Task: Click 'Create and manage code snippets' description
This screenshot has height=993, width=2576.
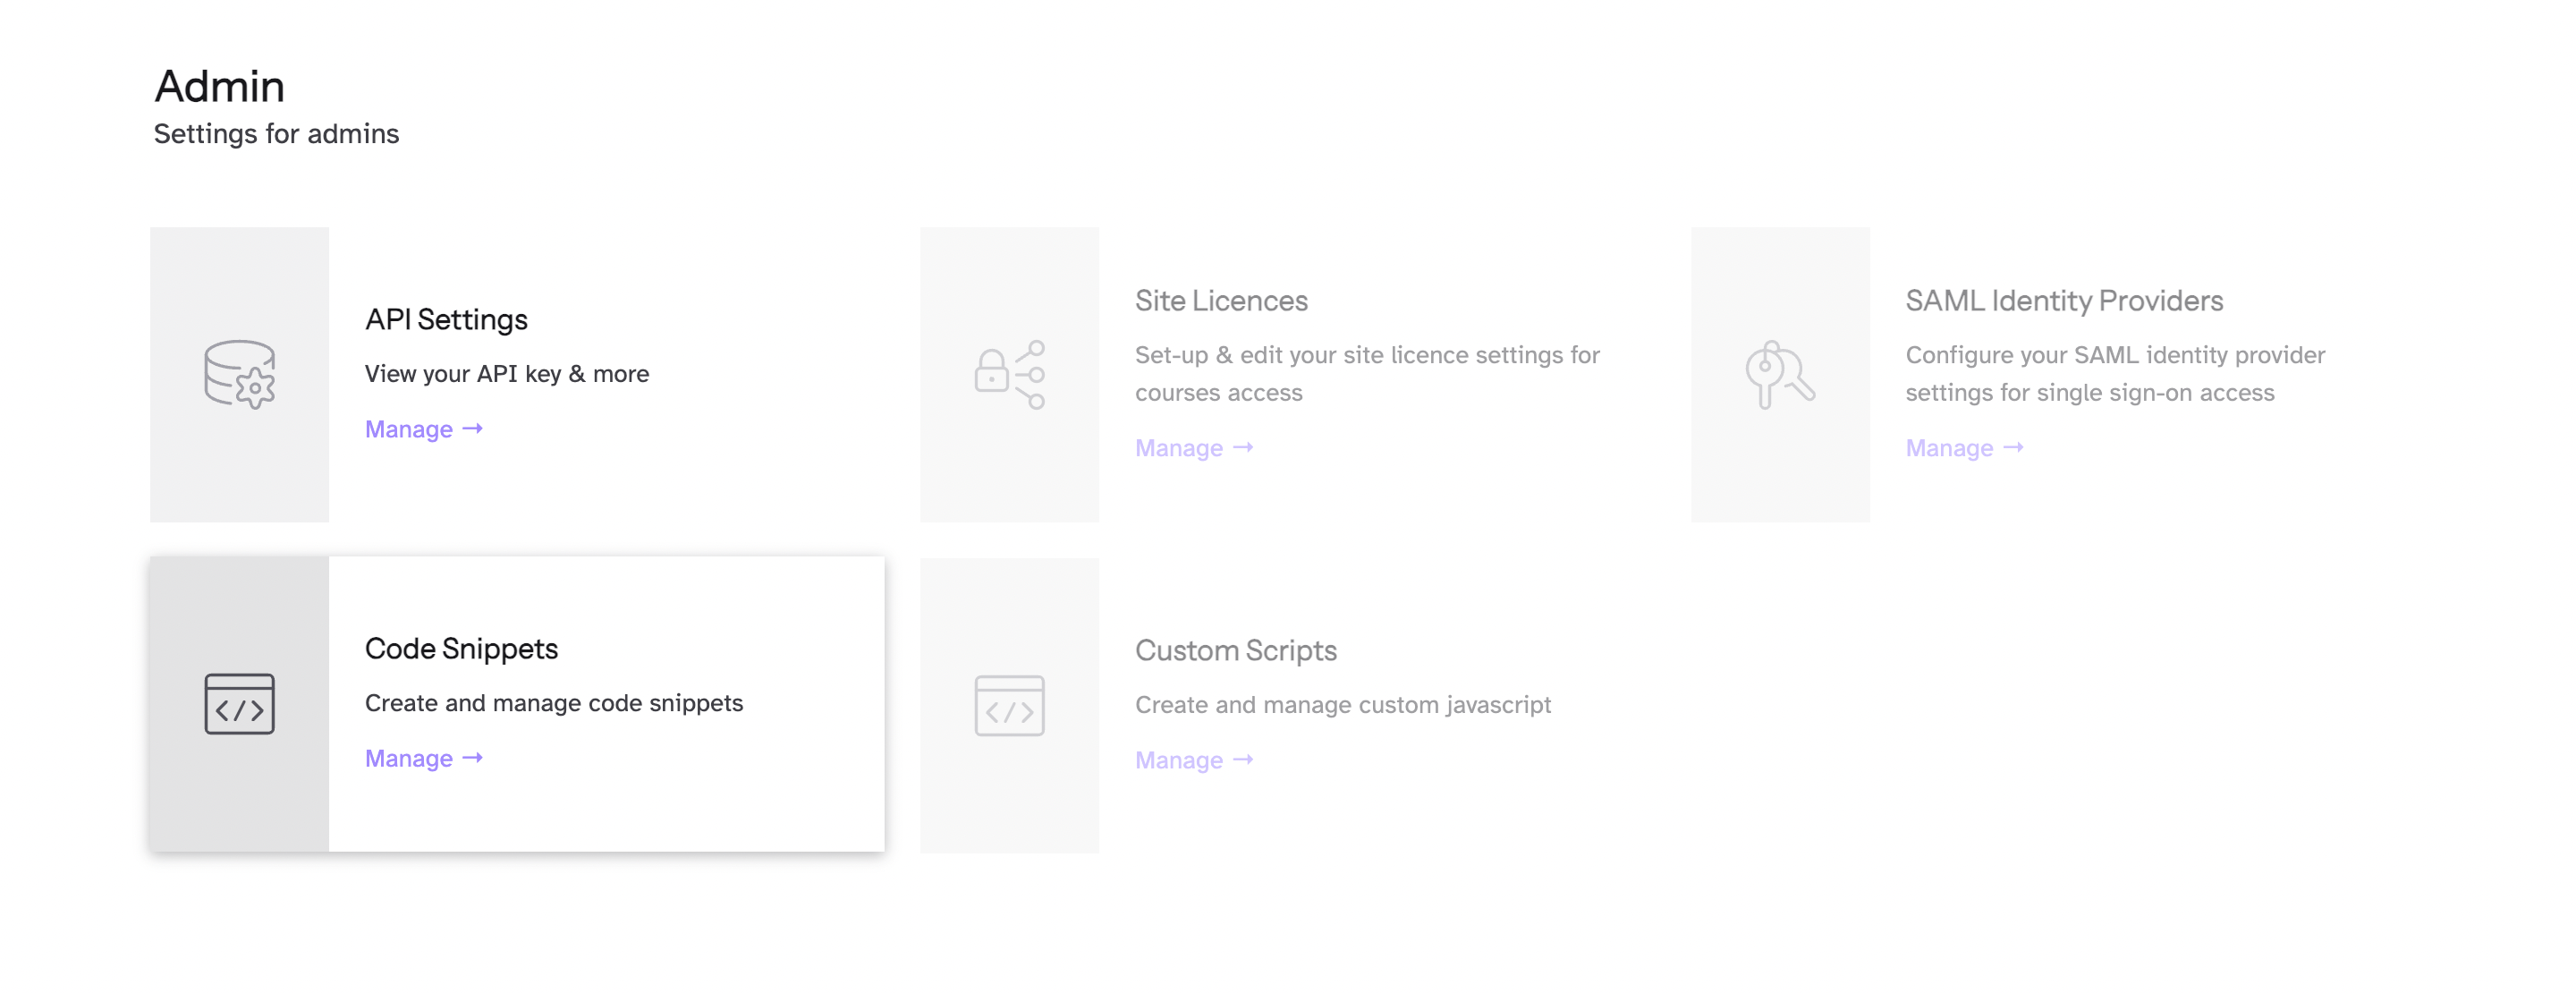Action: [553, 704]
